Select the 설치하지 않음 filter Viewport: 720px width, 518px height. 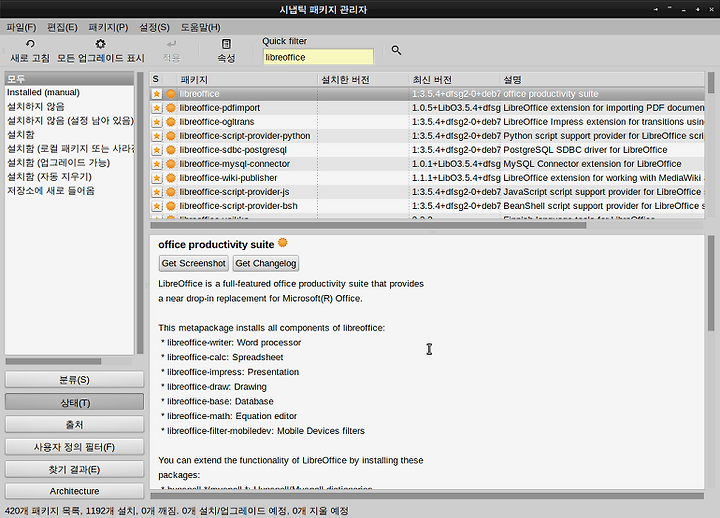point(69,107)
